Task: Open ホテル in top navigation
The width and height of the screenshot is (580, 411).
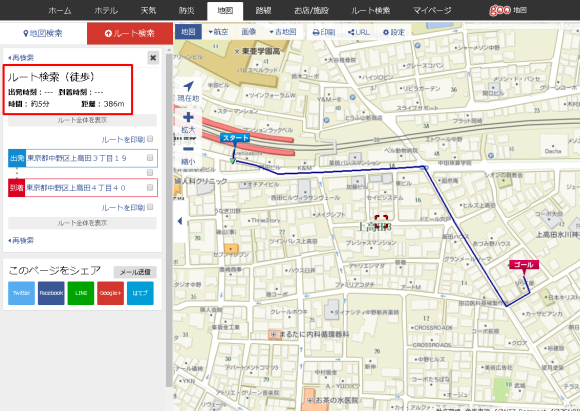Action: tap(106, 10)
